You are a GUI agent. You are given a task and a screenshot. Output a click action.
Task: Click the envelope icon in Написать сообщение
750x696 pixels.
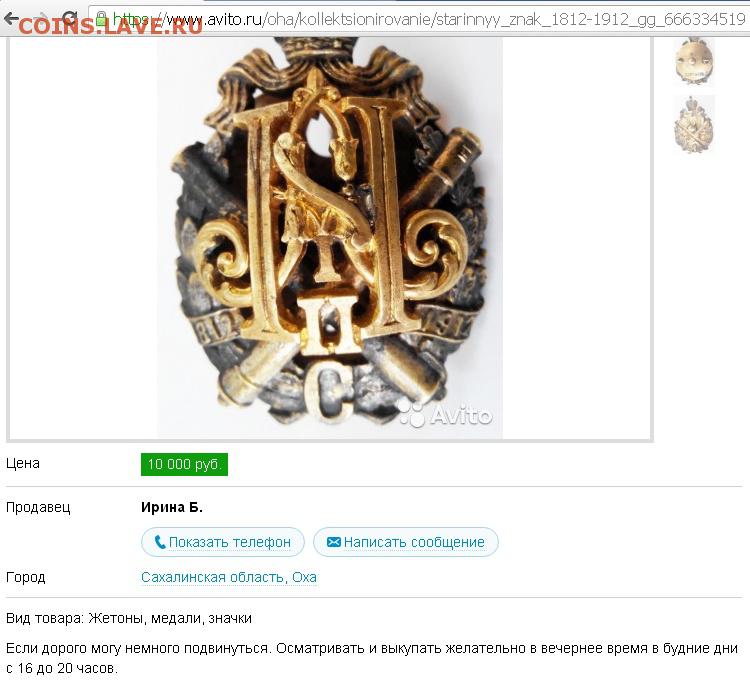pos(333,542)
